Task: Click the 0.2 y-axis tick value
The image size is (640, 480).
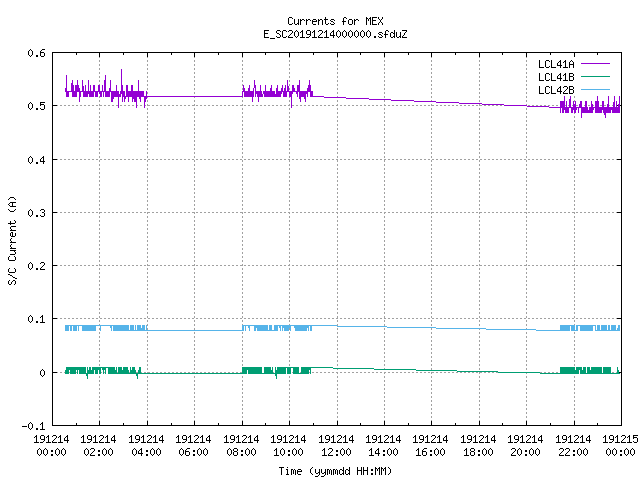Action: (36, 266)
